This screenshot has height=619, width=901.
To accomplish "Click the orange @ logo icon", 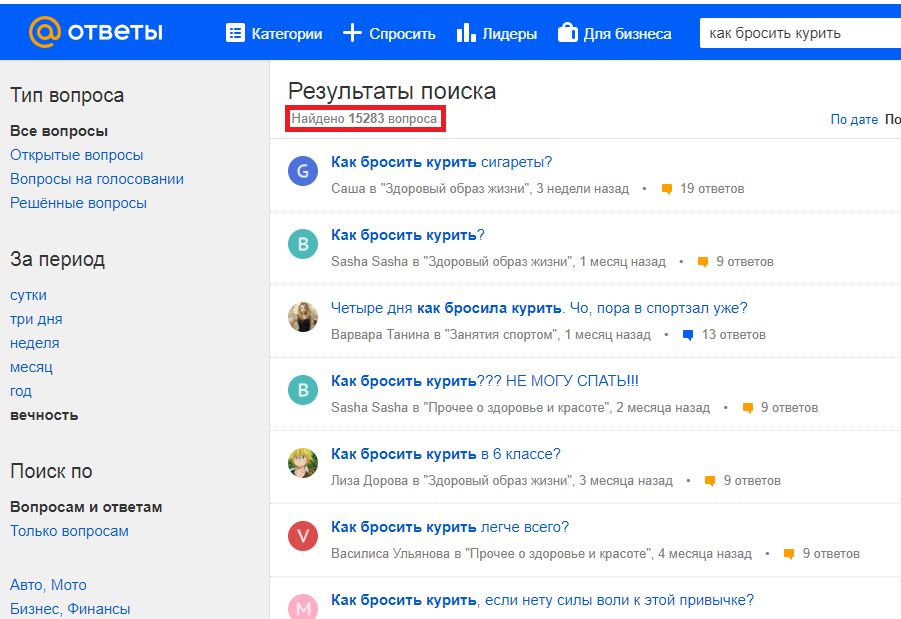I will pyautogui.click(x=44, y=32).
